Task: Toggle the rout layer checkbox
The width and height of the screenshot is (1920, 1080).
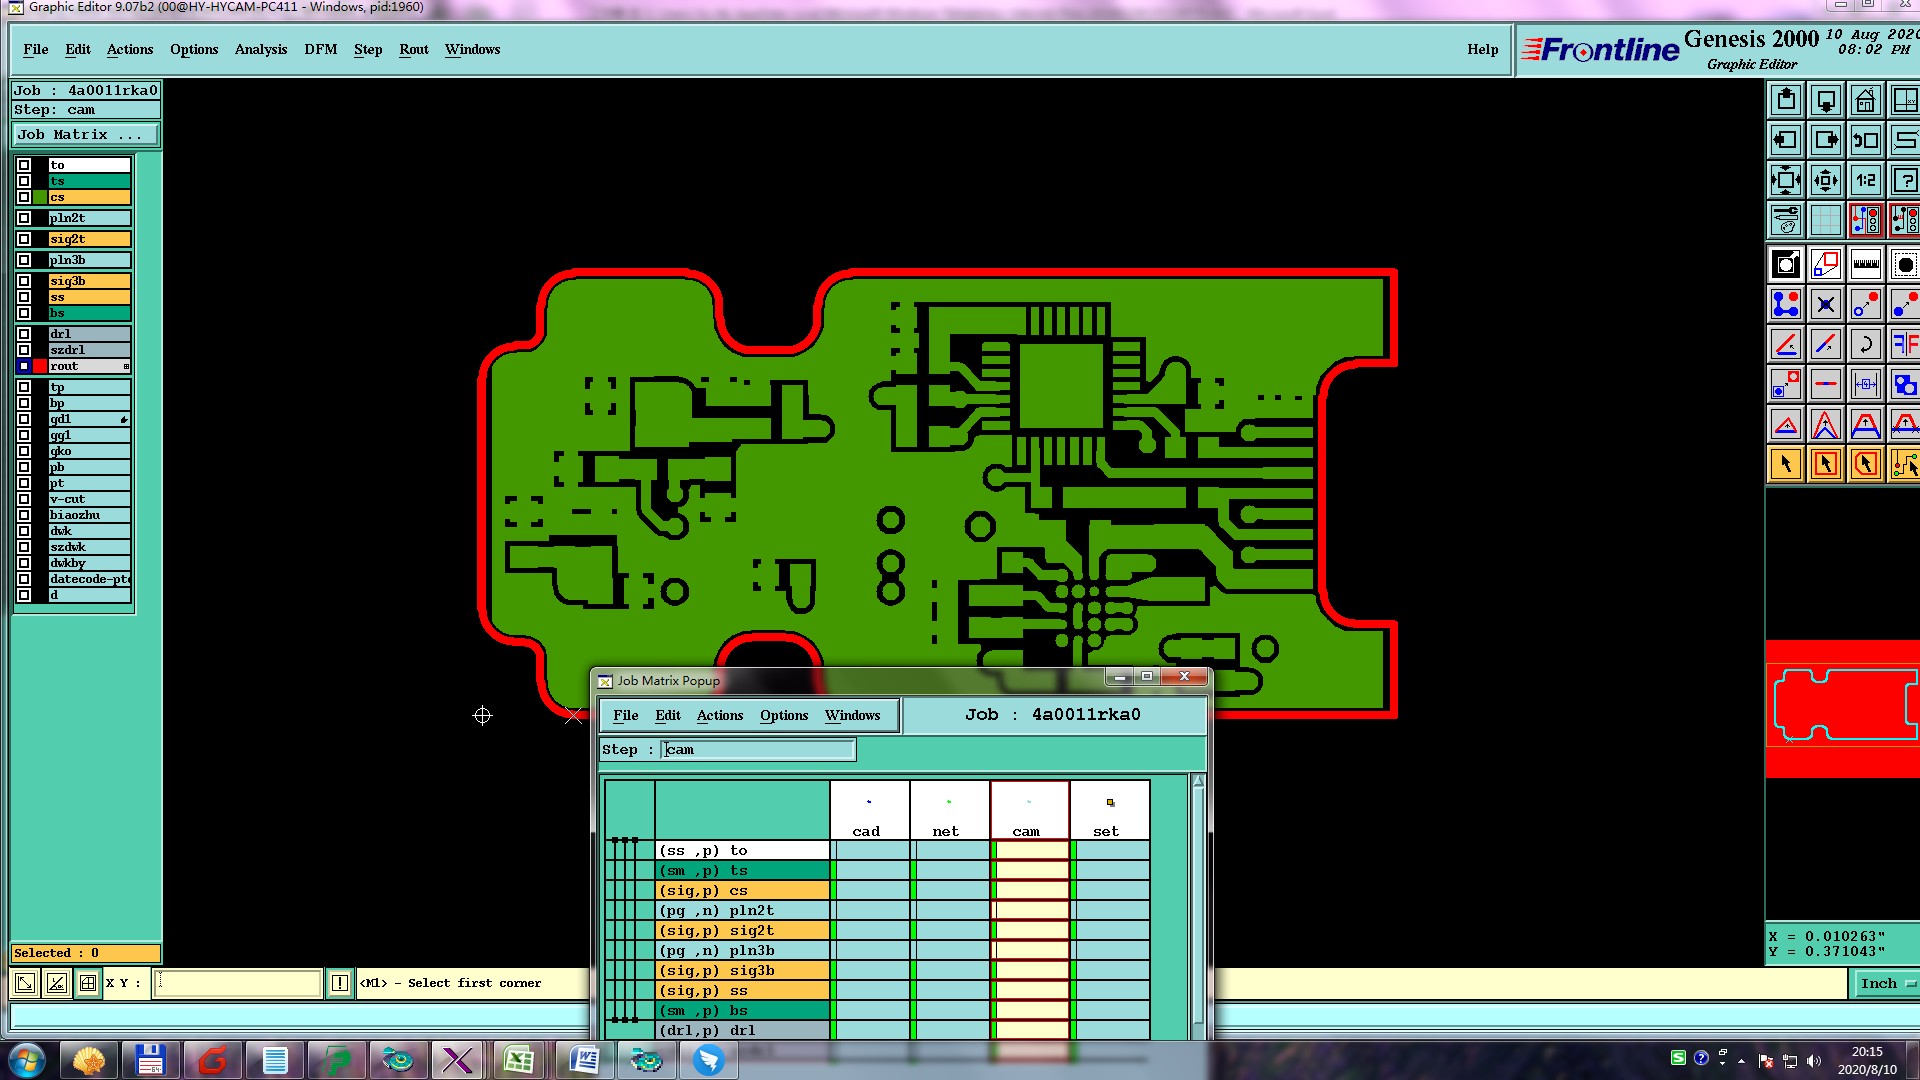Action: click(x=24, y=366)
